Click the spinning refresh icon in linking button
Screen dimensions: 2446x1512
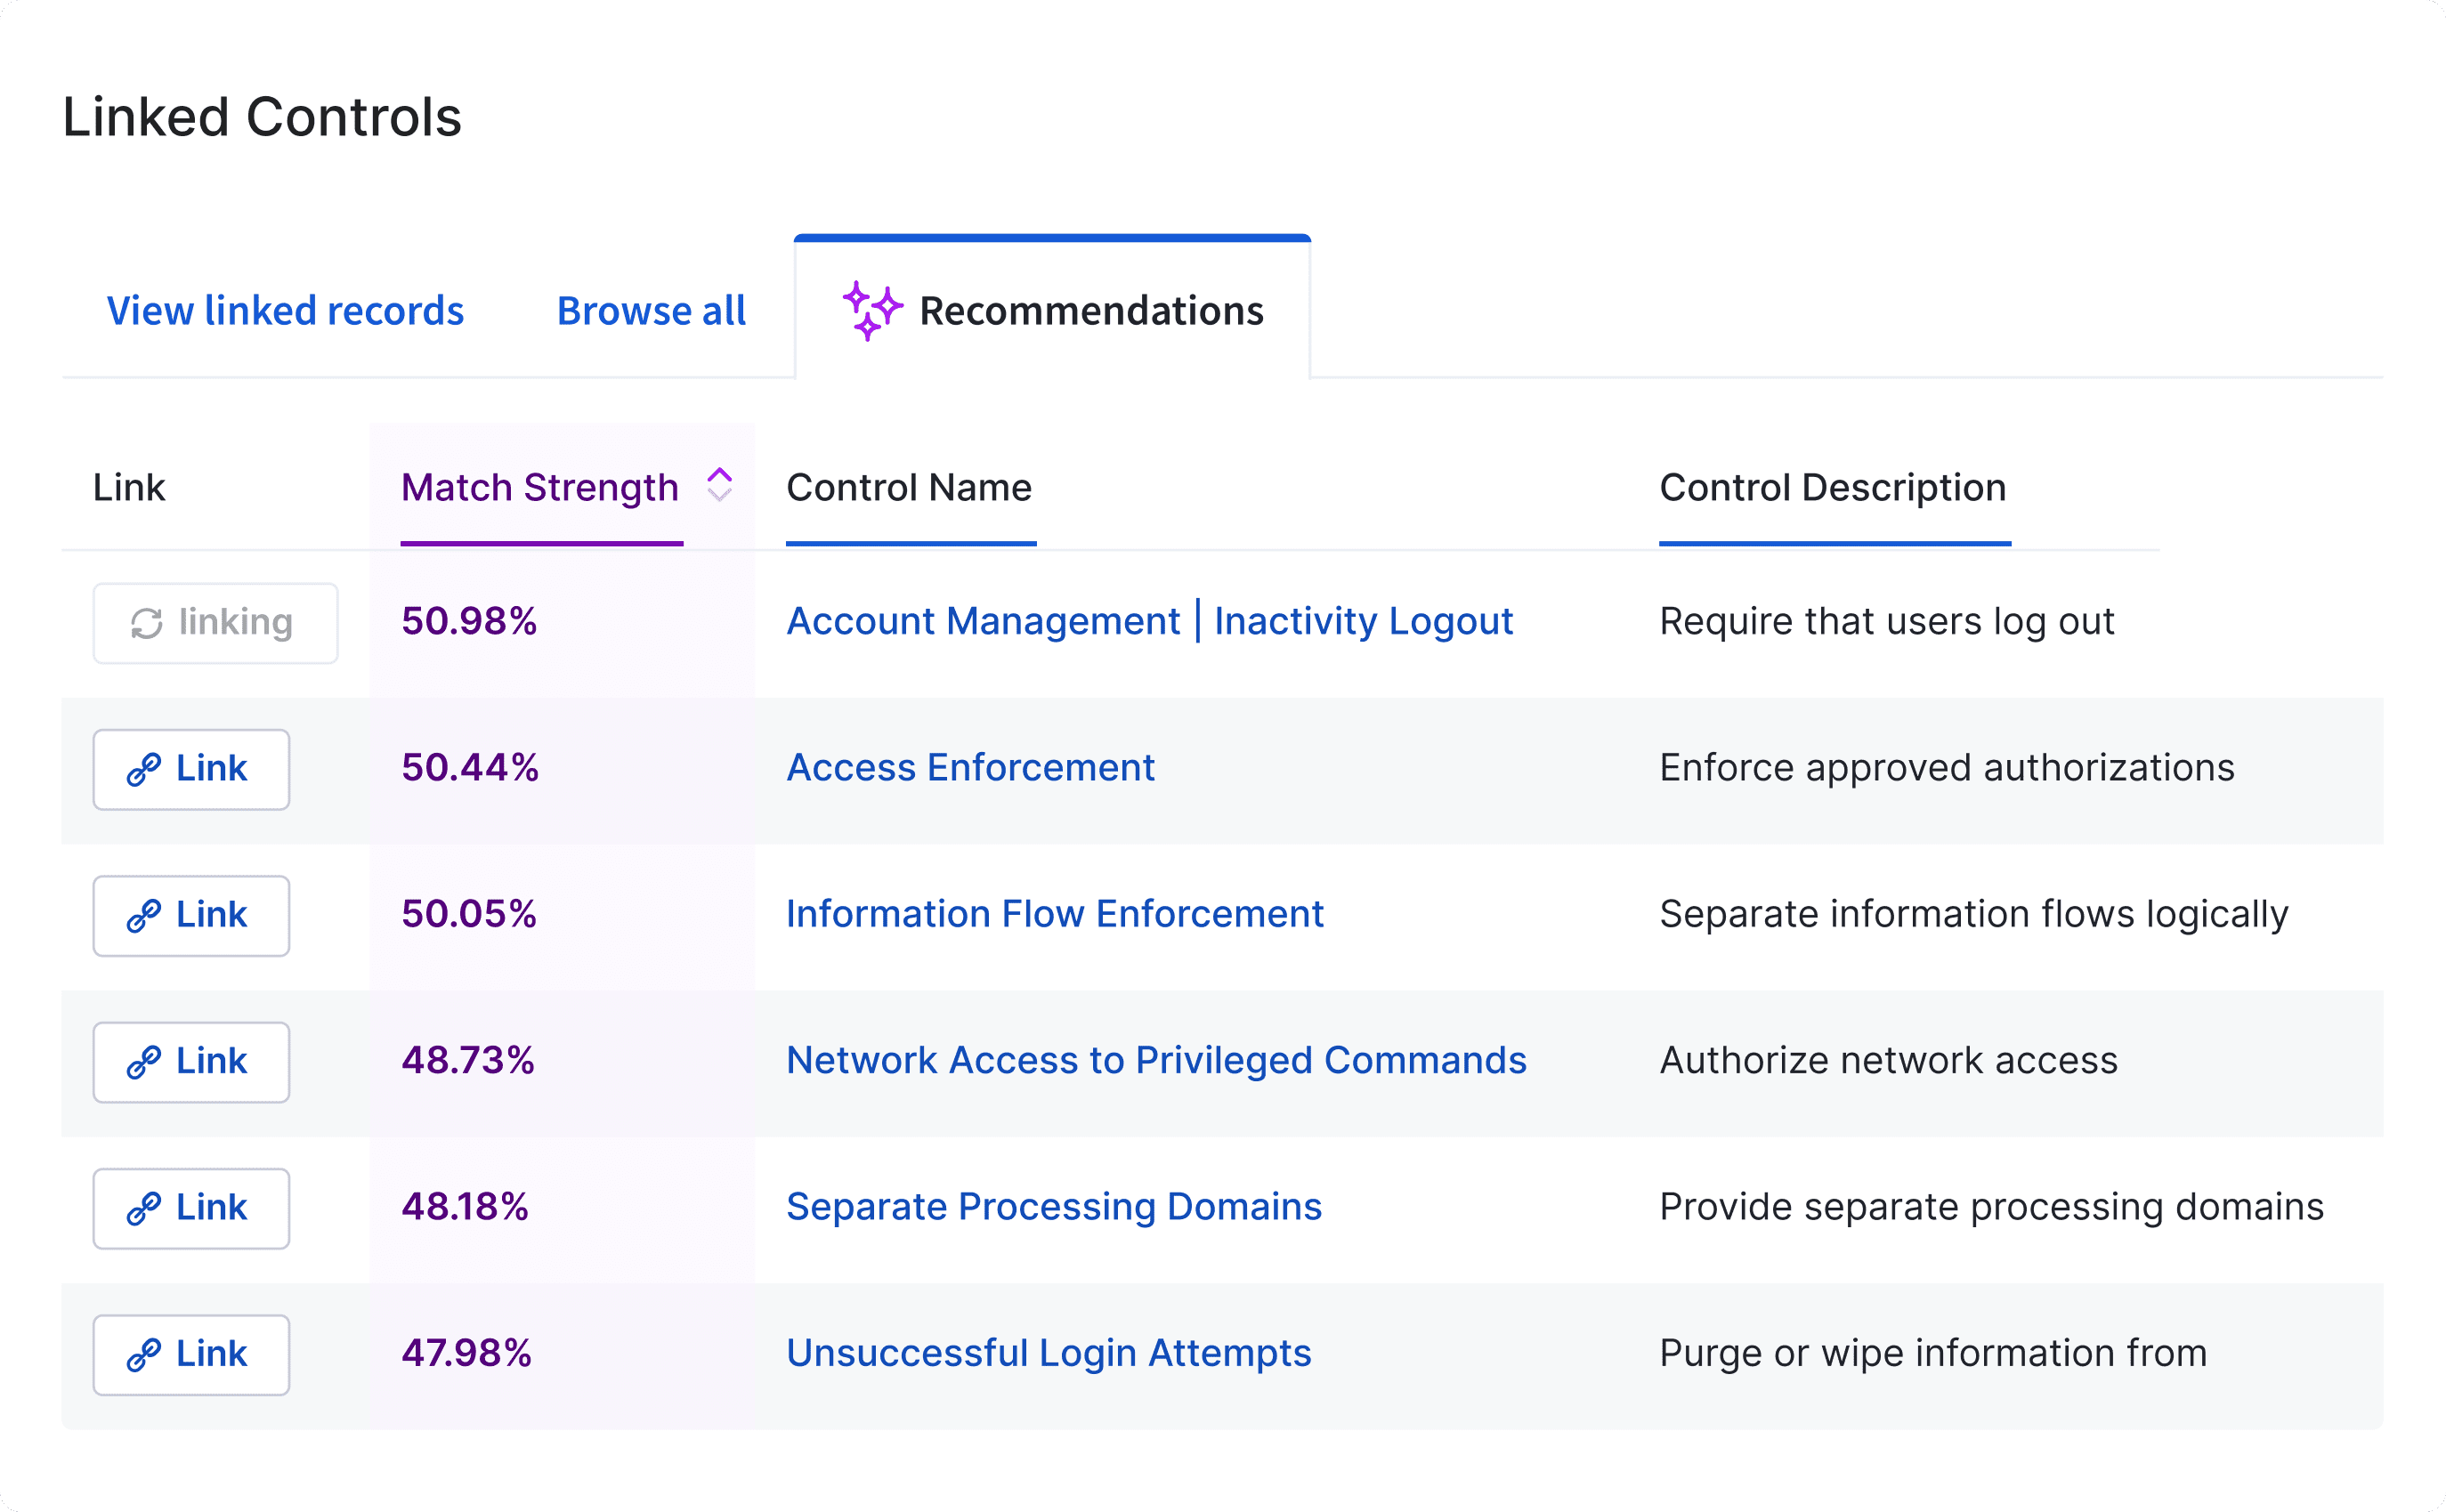pos(147,623)
